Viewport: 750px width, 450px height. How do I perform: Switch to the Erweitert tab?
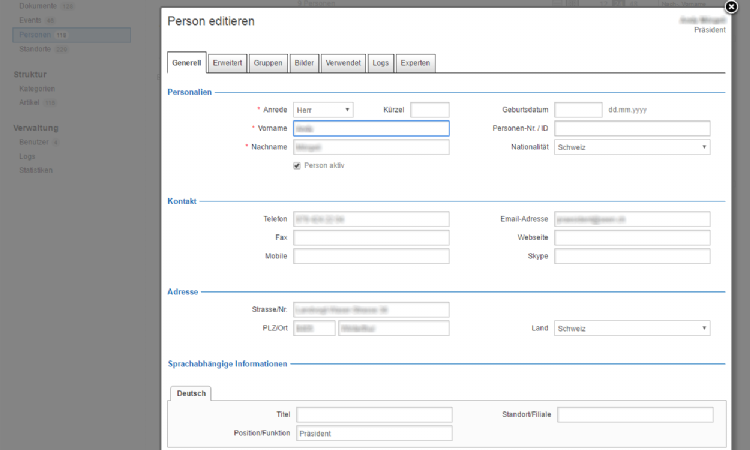coord(227,63)
